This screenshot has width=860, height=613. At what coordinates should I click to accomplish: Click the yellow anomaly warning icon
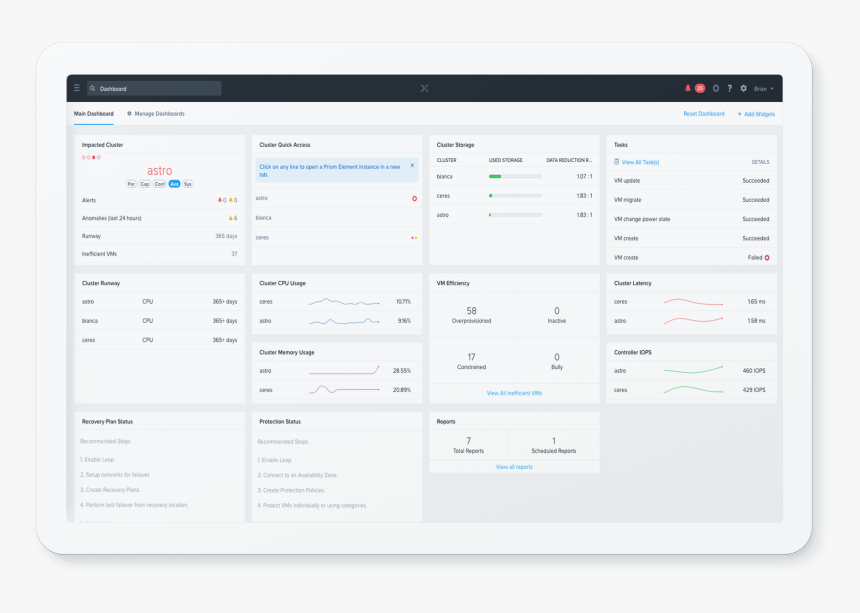click(x=230, y=218)
